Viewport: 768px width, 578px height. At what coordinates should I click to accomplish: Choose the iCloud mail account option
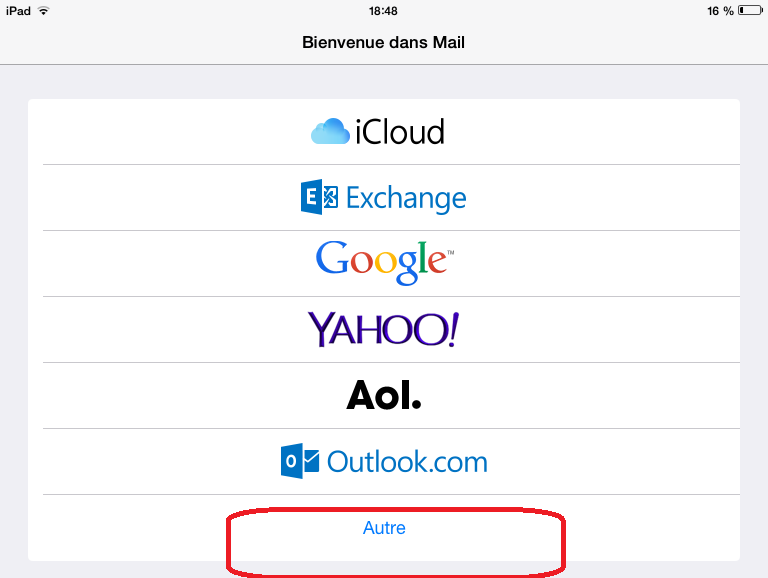[x=384, y=132]
